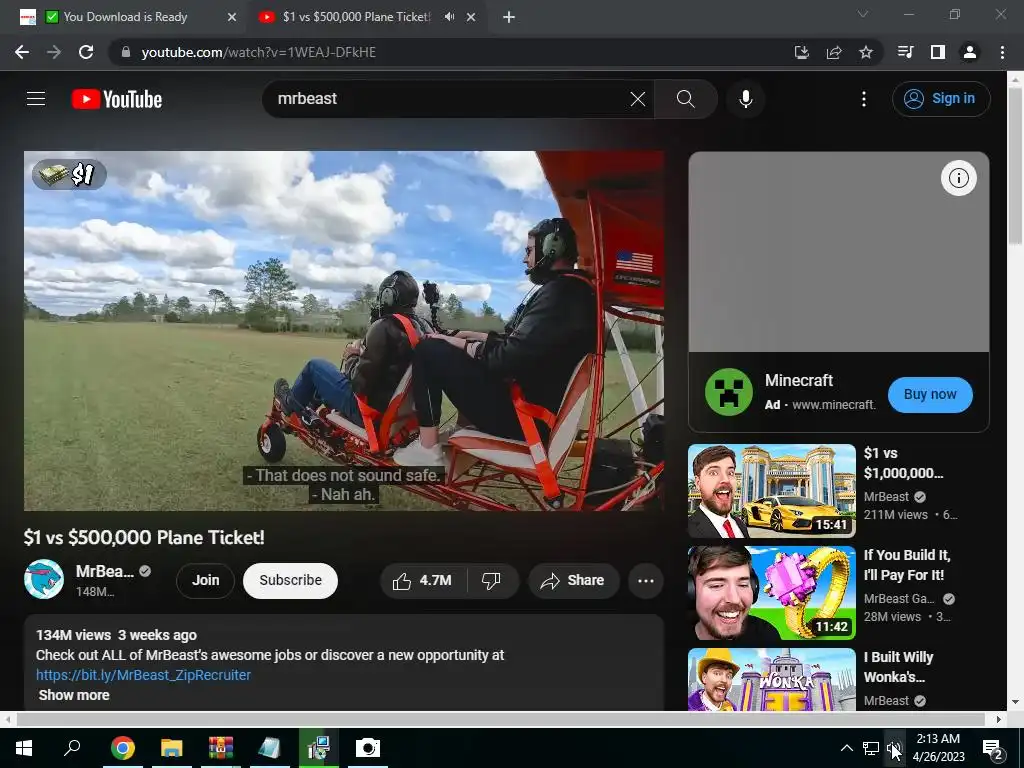Open Chrome media controls icon
Image resolution: width=1024 pixels, height=768 pixels.
coord(905,52)
